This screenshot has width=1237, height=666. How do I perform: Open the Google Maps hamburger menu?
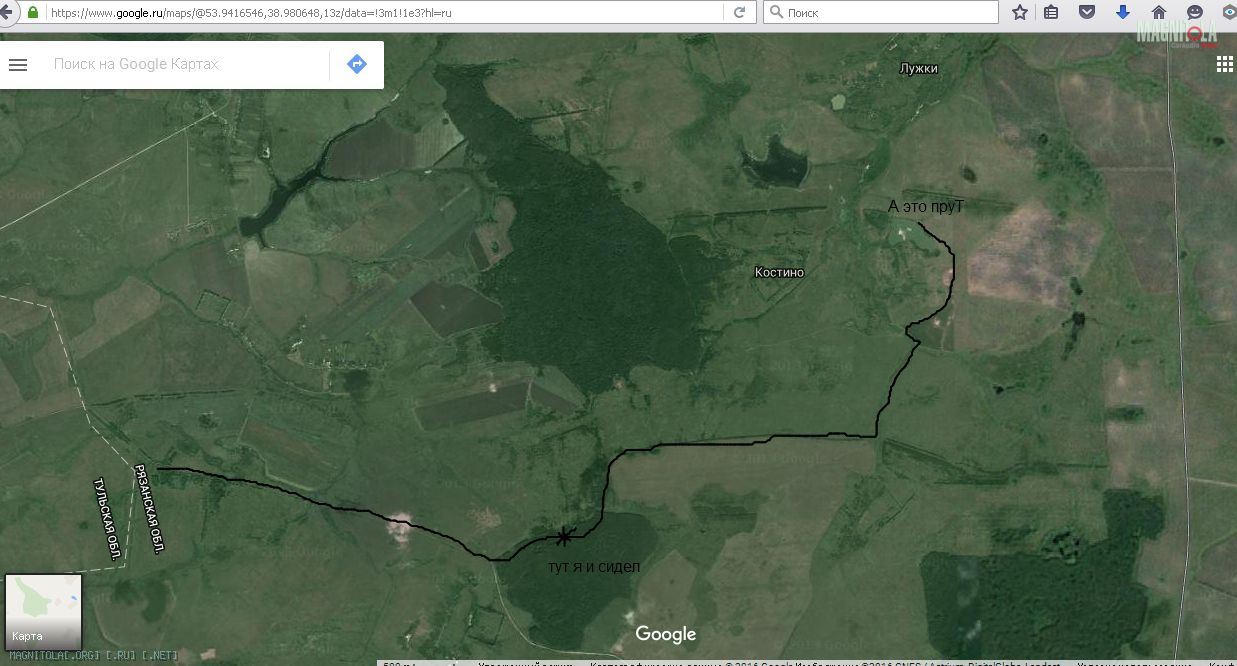click(x=18, y=65)
